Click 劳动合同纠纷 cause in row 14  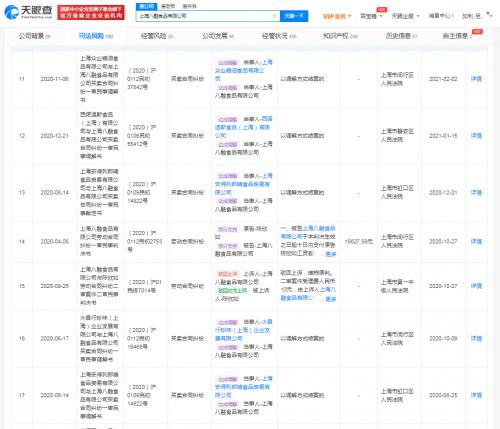[187, 241]
